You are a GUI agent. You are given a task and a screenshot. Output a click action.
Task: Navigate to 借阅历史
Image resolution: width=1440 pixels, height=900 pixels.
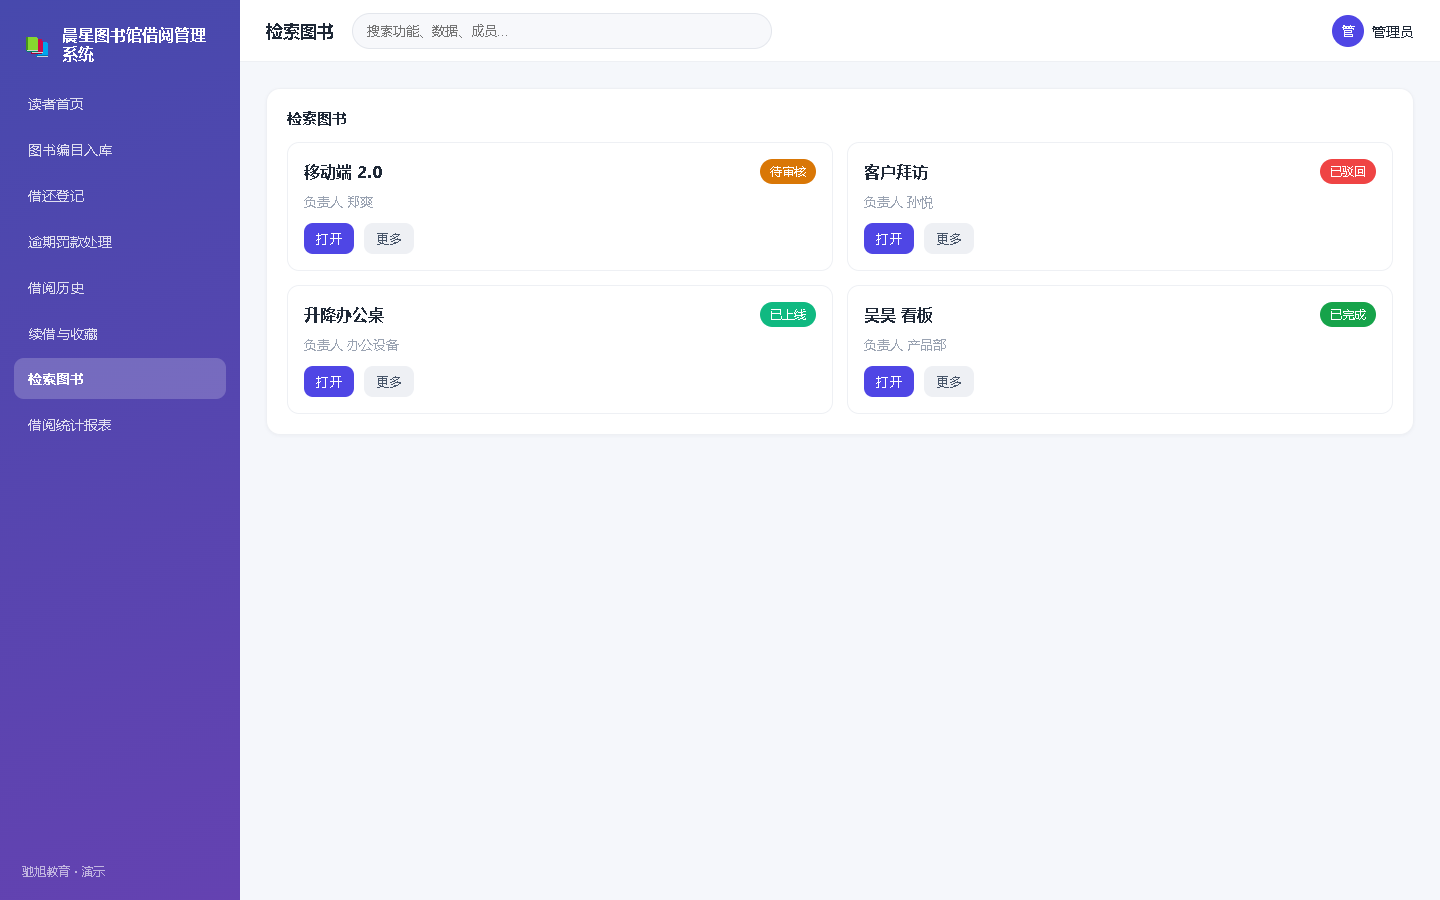pyautogui.click(x=120, y=288)
